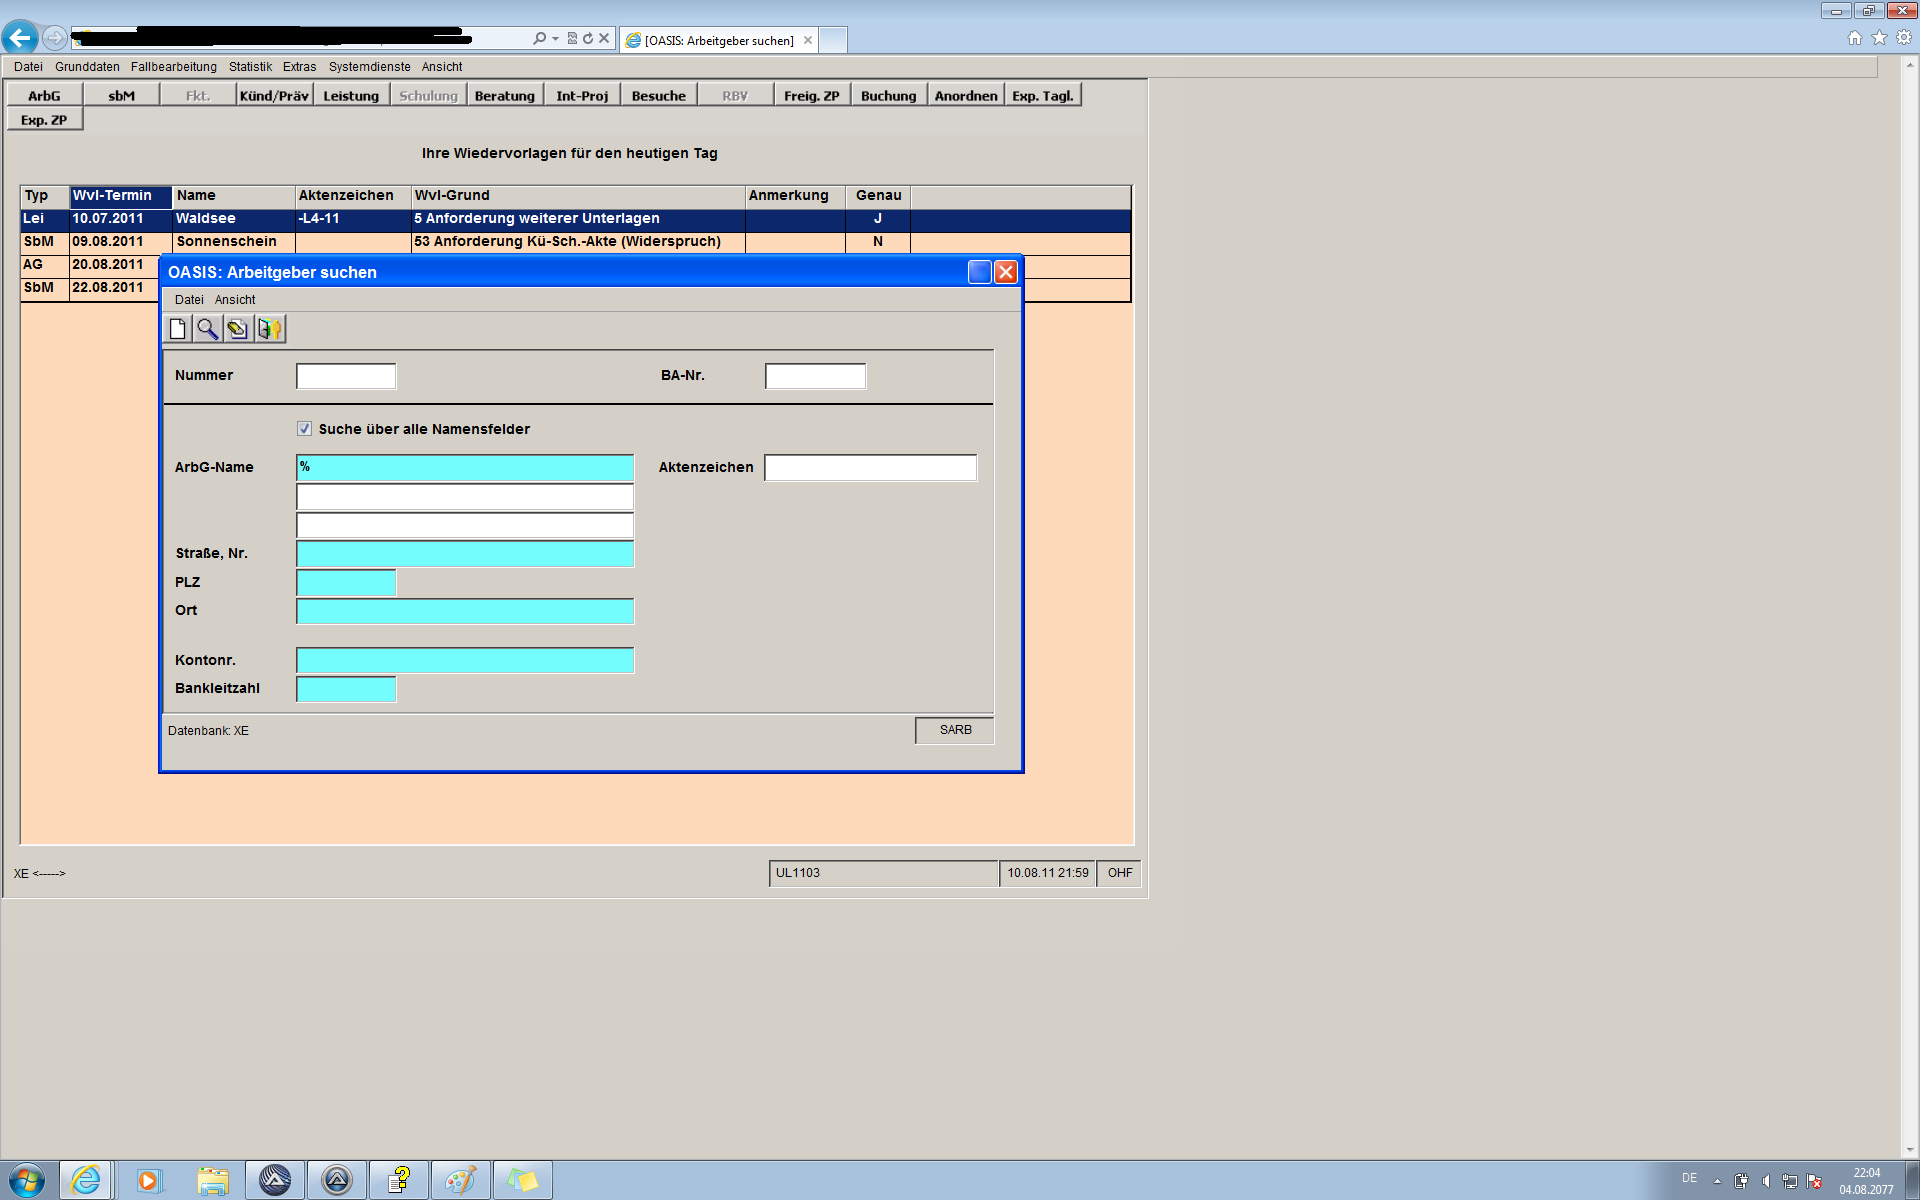Click the Leistung tab button
Viewport: 1920px width, 1200px height.
pos(351,96)
